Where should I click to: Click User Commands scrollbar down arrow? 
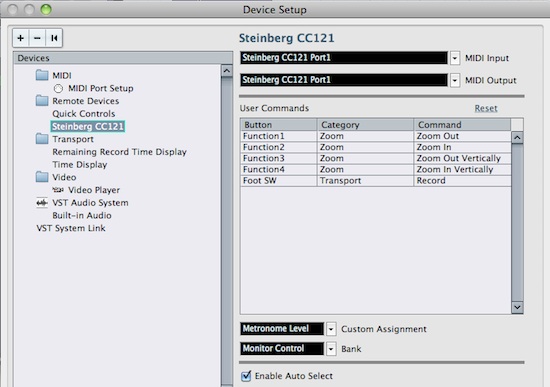(517, 307)
